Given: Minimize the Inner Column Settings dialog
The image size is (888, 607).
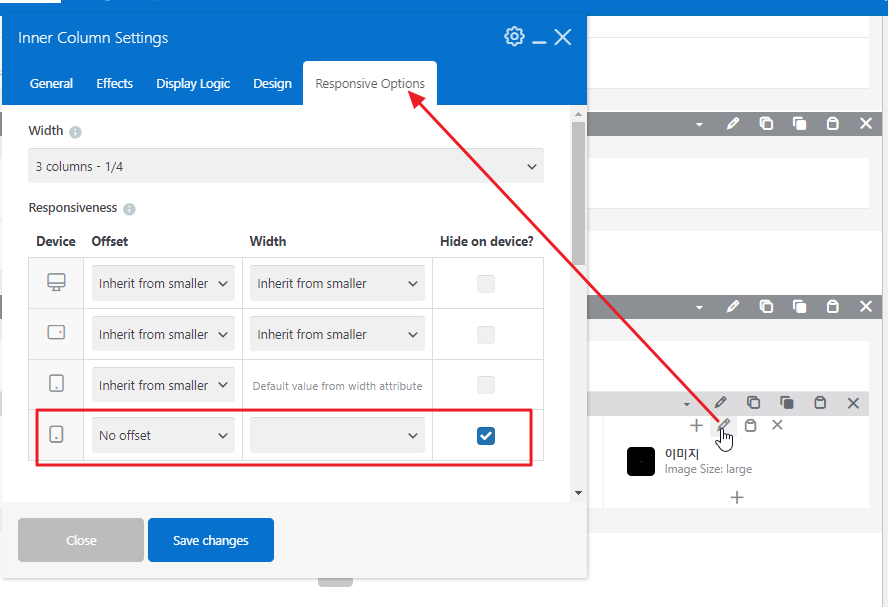Looking at the screenshot, I should point(539,42).
